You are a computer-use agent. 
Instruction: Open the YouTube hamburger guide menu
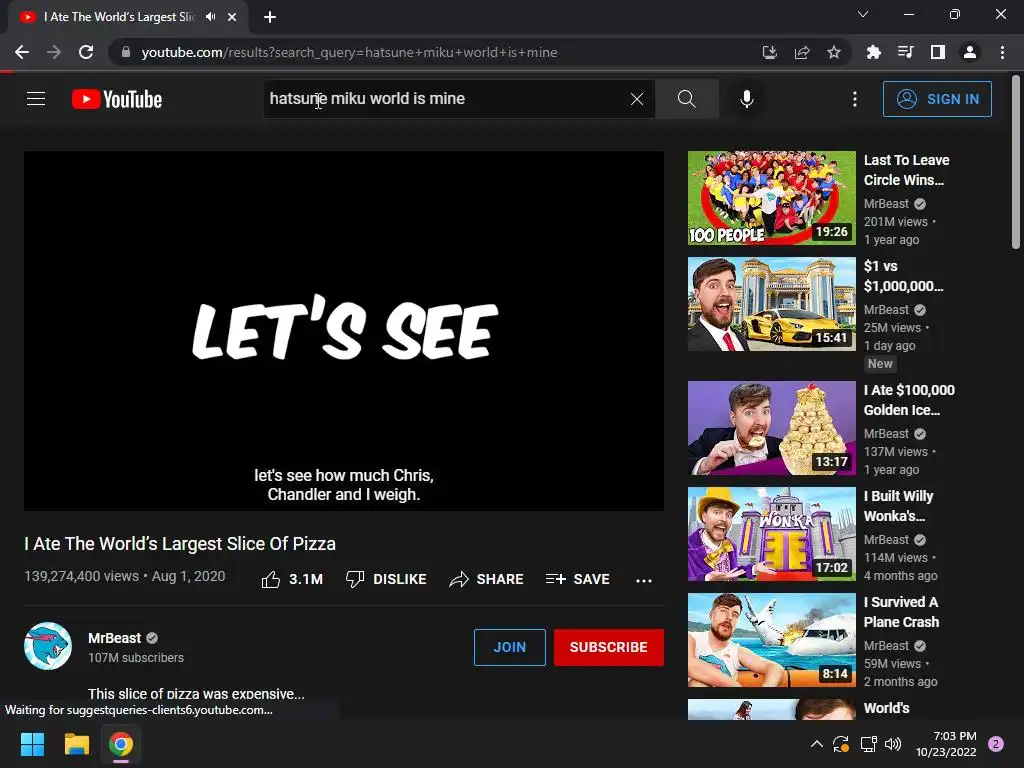point(36,99)
